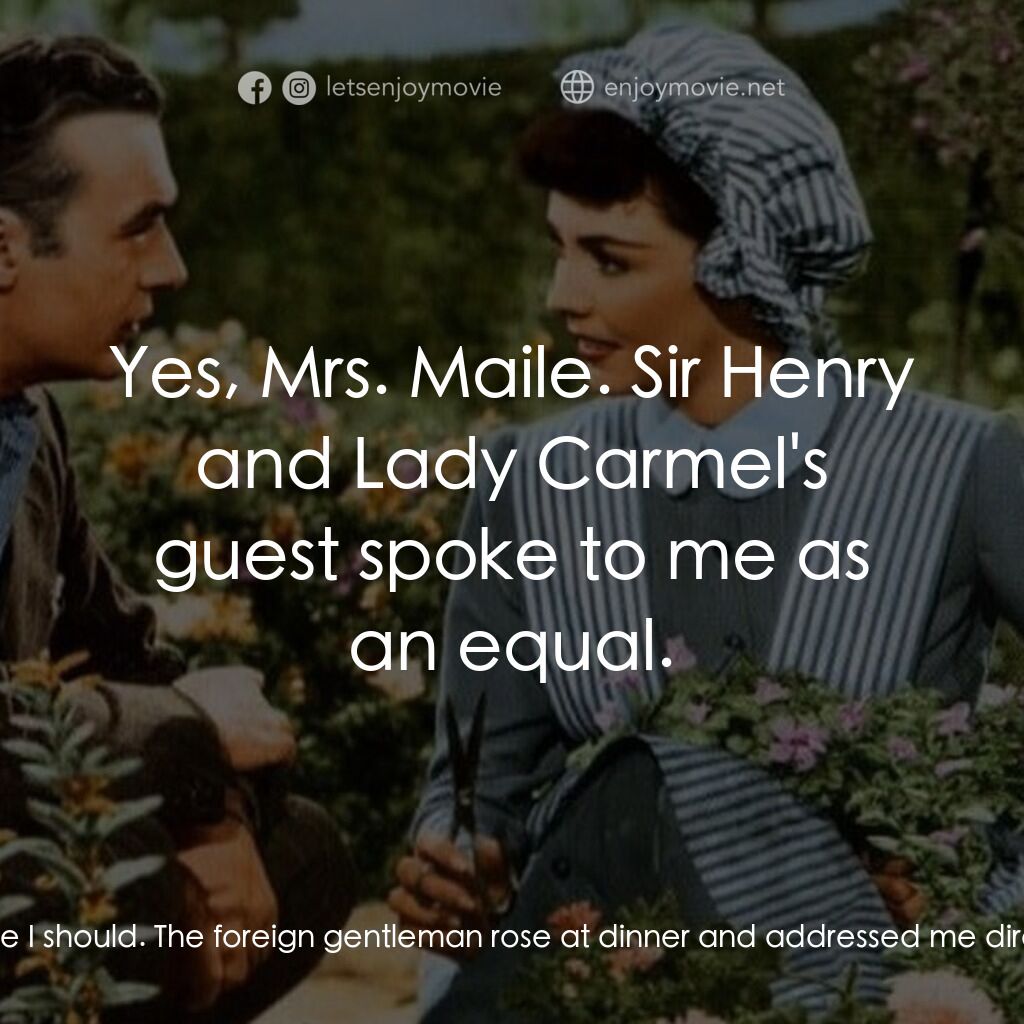The height and width of the screenshot is (1024, 1024).
Task: Visit the enjoymovie.net link
Action: click(x=694, y=88)
